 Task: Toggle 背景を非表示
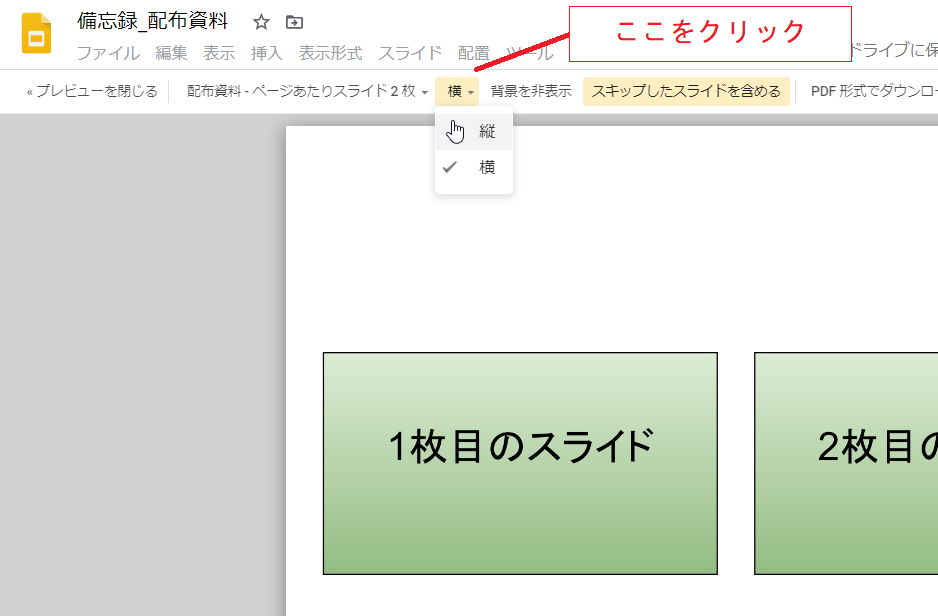click(x=531, y=92)
